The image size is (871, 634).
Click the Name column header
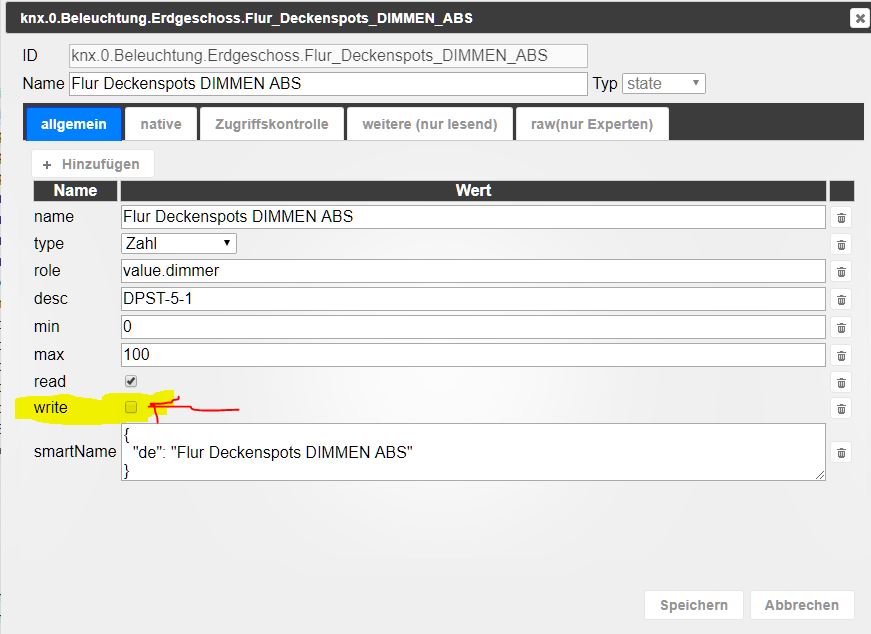76,191
